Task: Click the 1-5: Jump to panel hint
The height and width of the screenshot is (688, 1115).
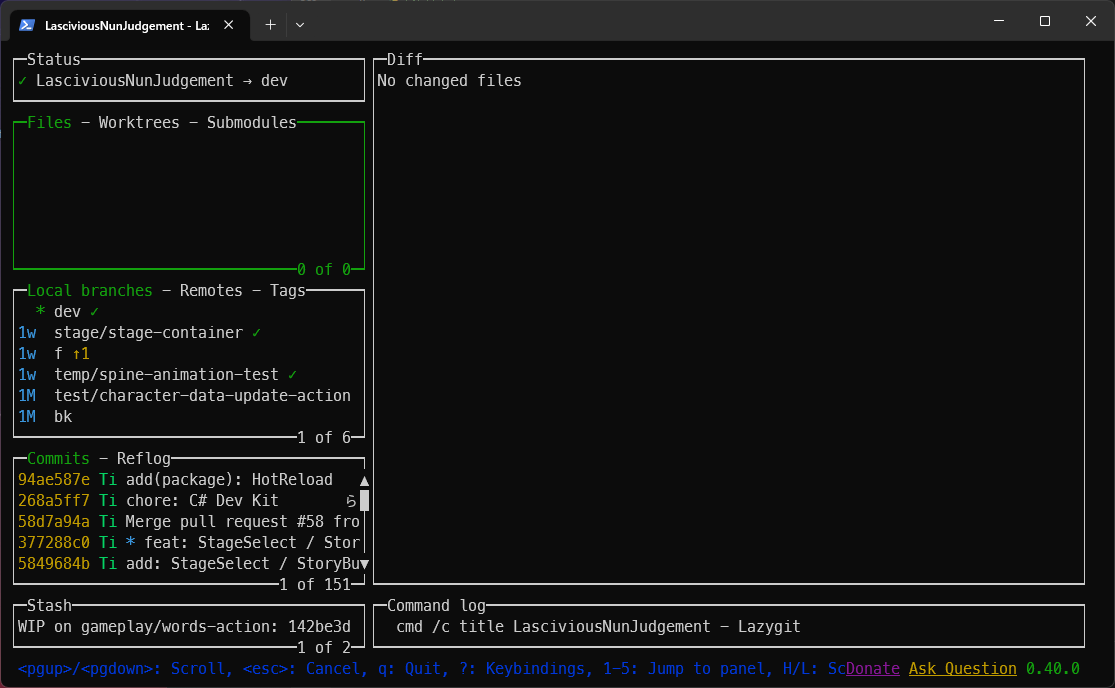Action: click(x=688, y=669)
